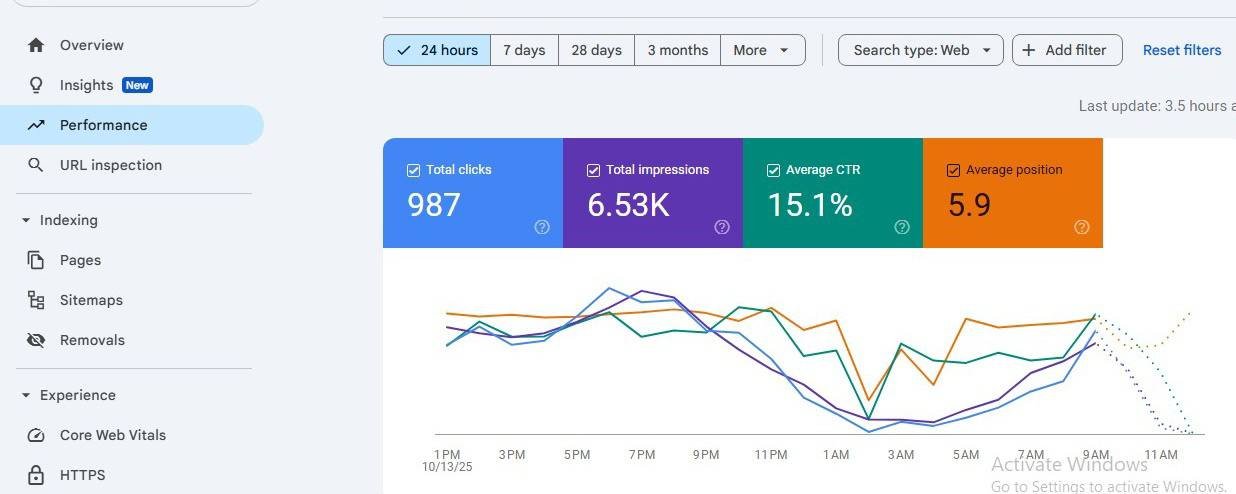The width and height of the screenshot is (1236, 494).
Task: Open the Overview home icon
Action: click(36, 45)
